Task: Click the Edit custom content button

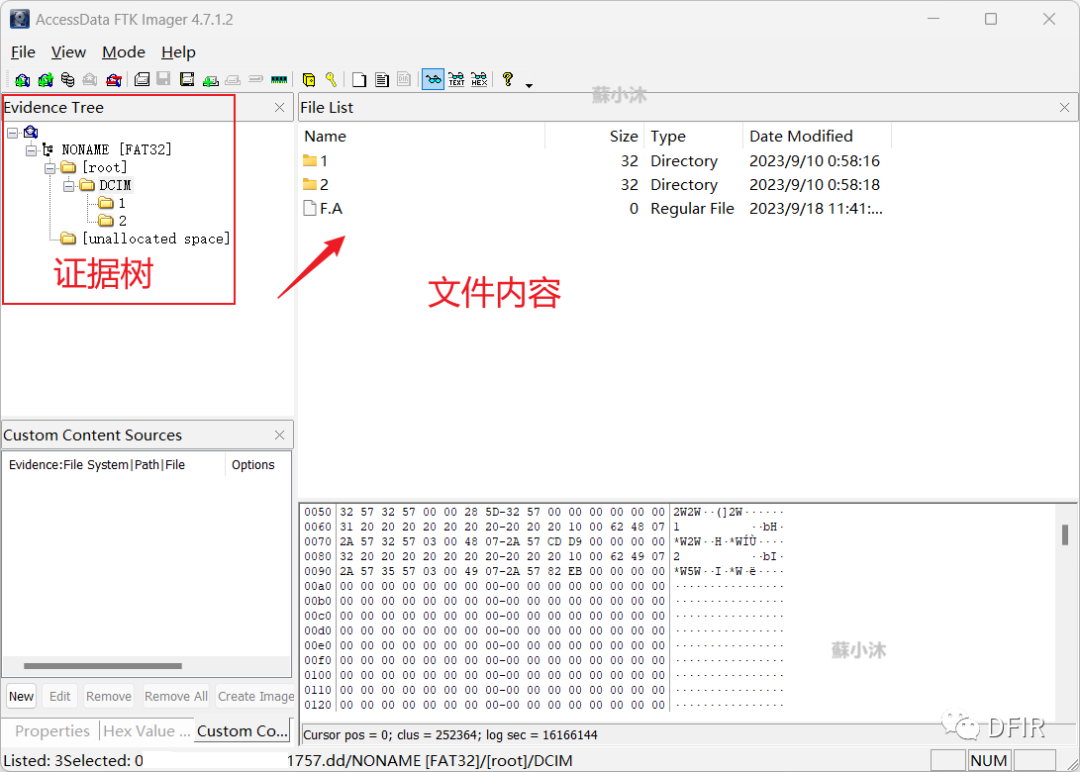Action: click(60, 697)
